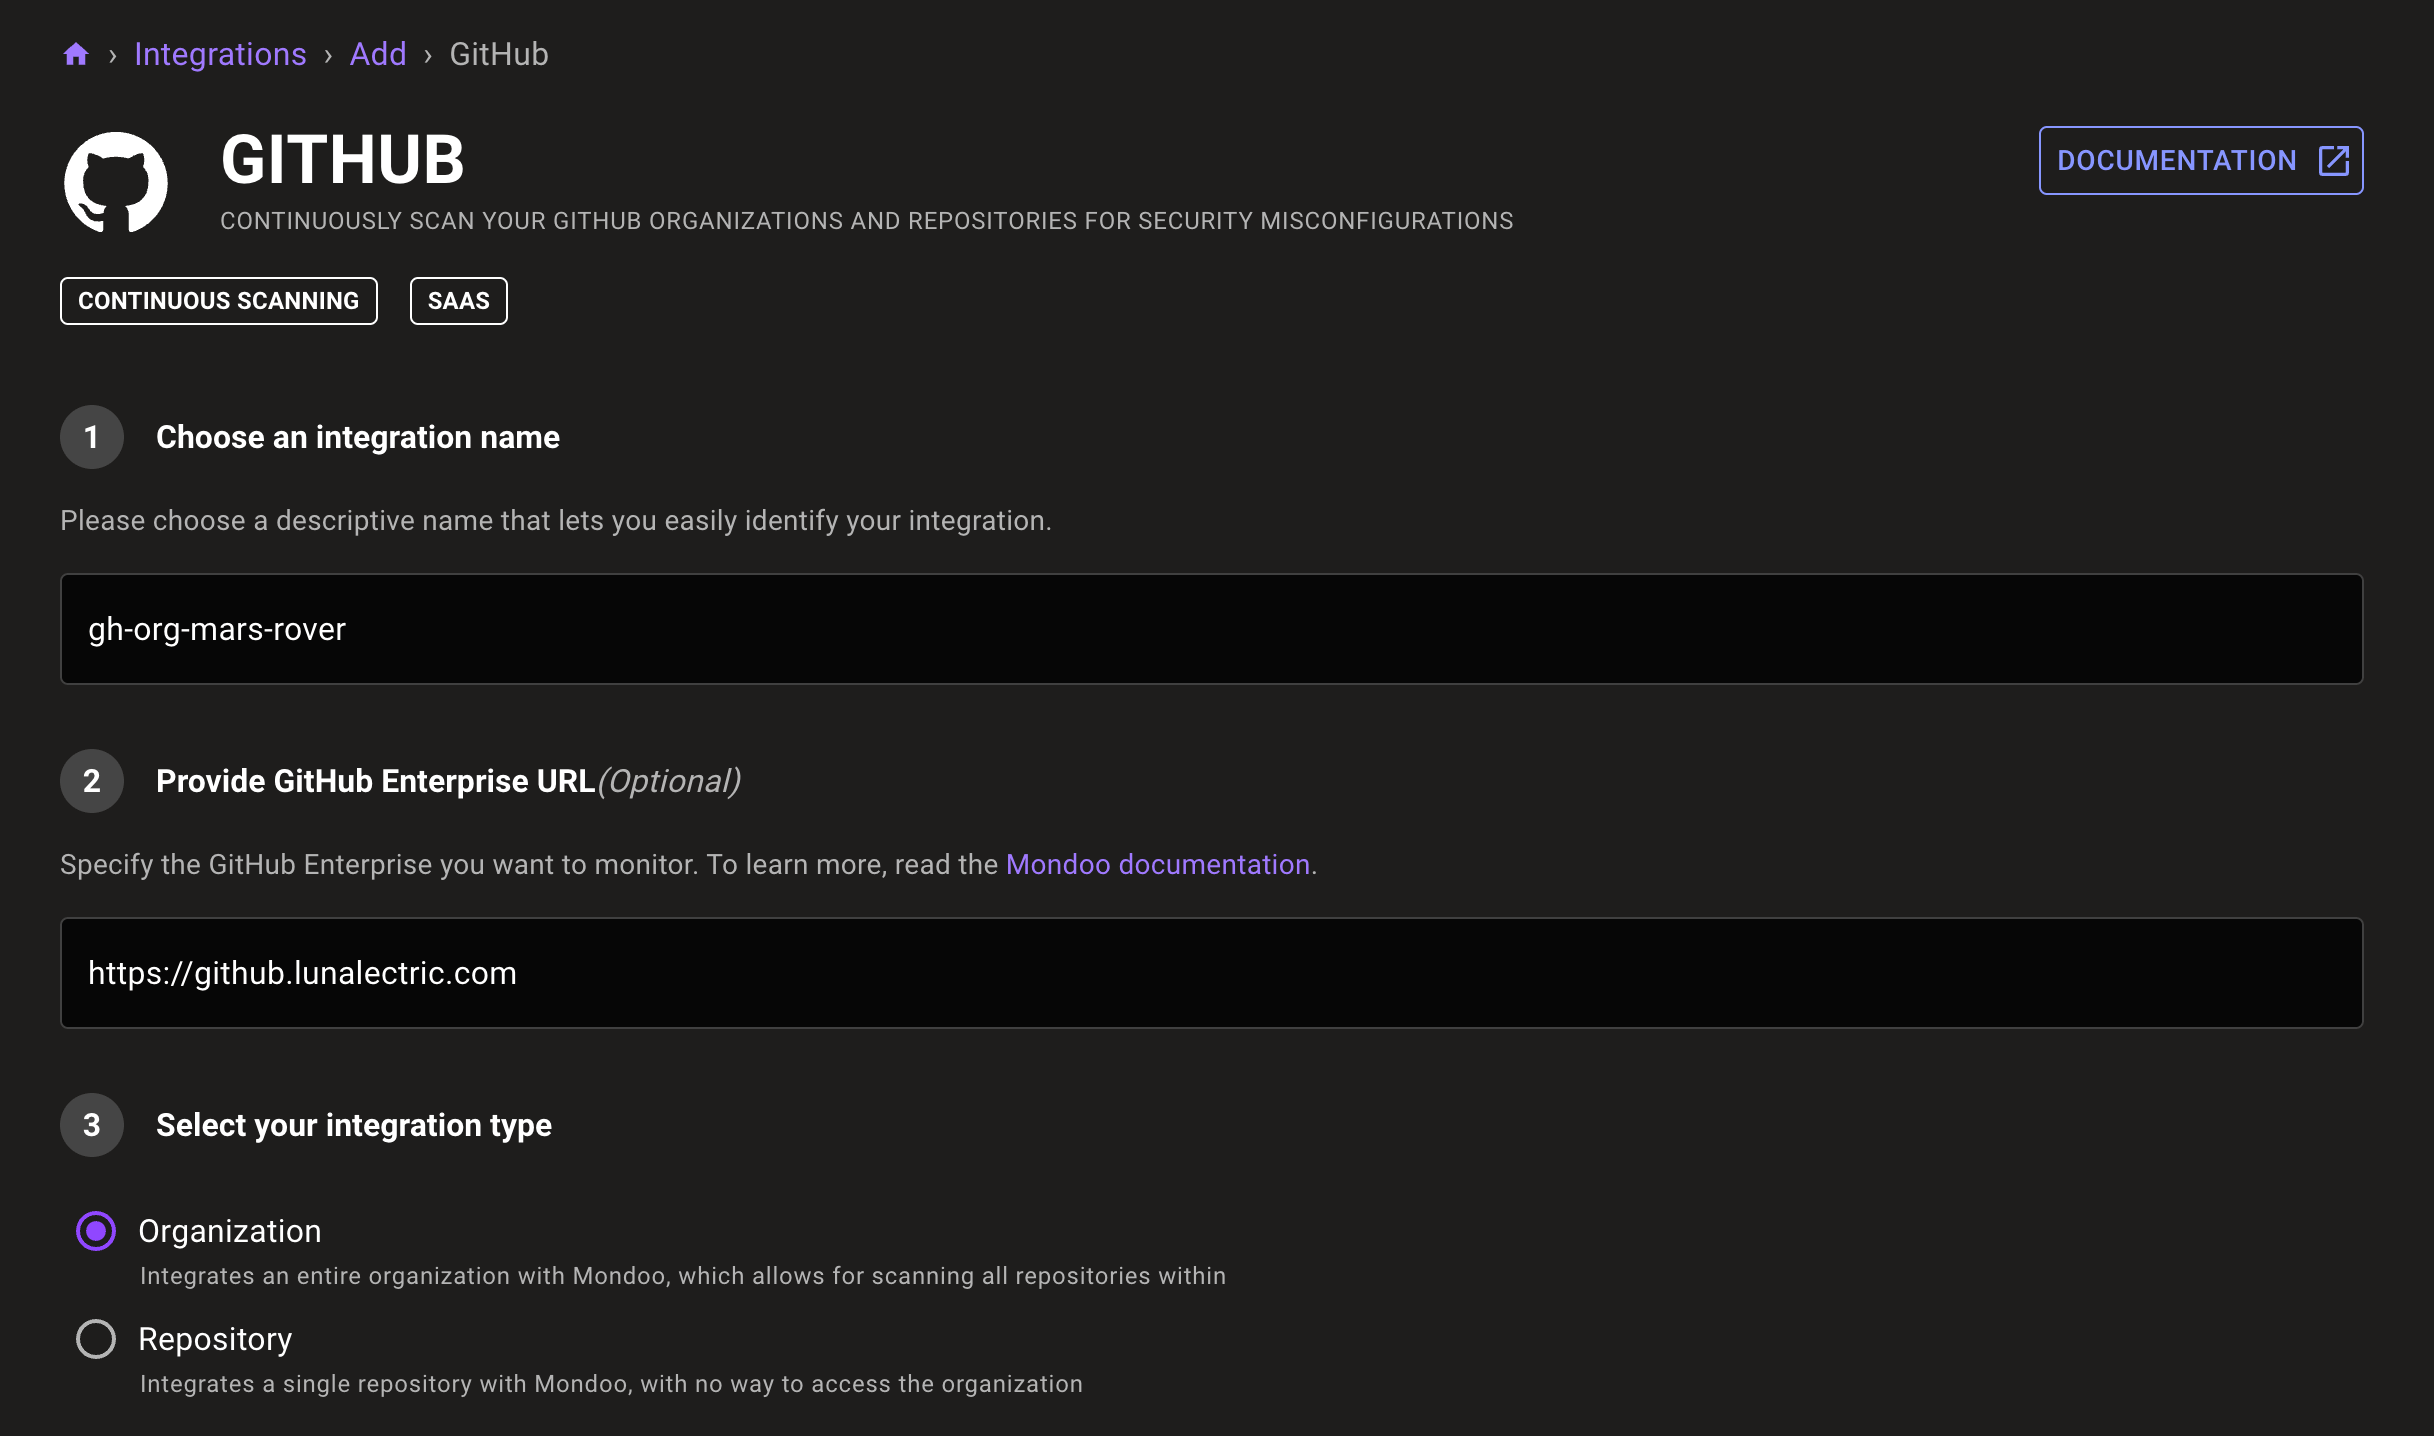The height and width of the screenshot is (1436, 2434).
Task: Click the Continuous Scanning tag
Action: tap(219, 301)
